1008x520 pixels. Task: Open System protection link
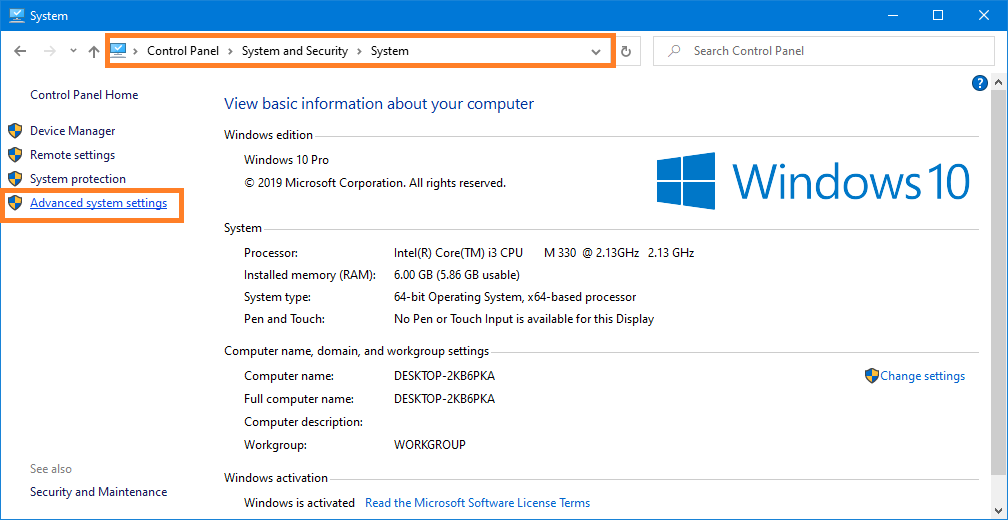click(78, 179)
